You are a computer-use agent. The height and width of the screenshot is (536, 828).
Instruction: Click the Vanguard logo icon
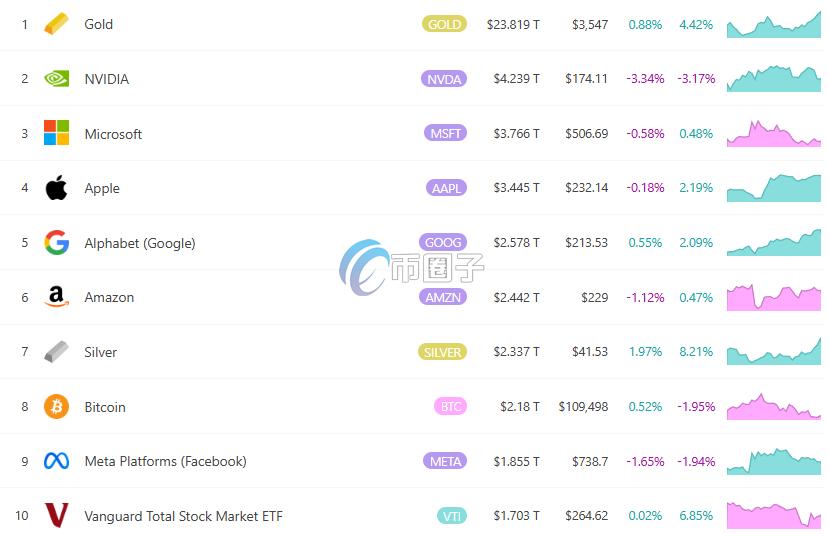tap(57, 516)
